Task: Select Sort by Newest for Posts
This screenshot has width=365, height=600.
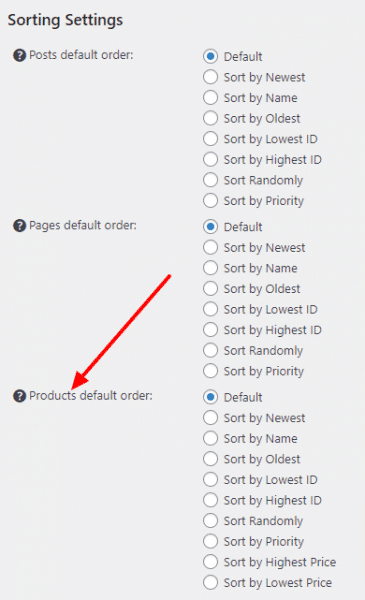Action: [x=210, y=77]
